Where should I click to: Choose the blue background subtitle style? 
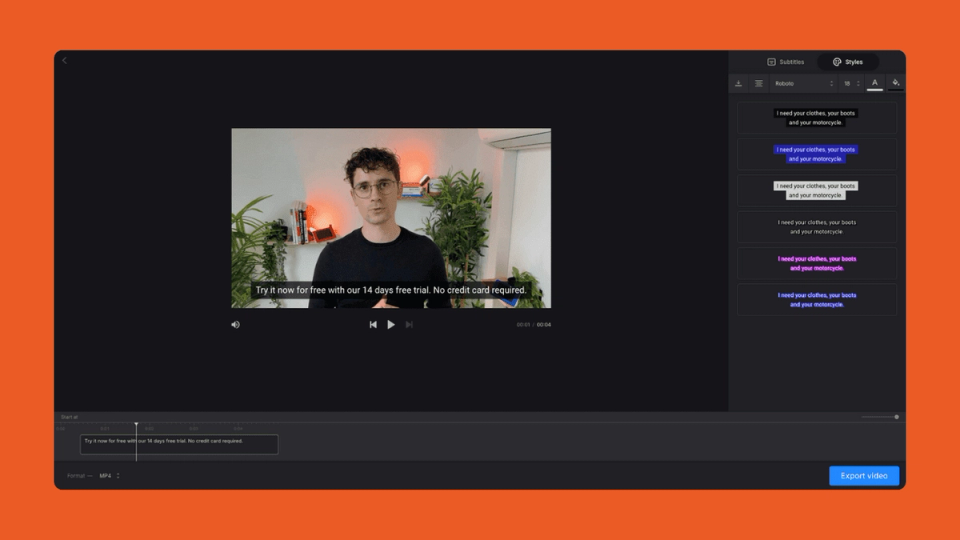[x=817, y=154]
